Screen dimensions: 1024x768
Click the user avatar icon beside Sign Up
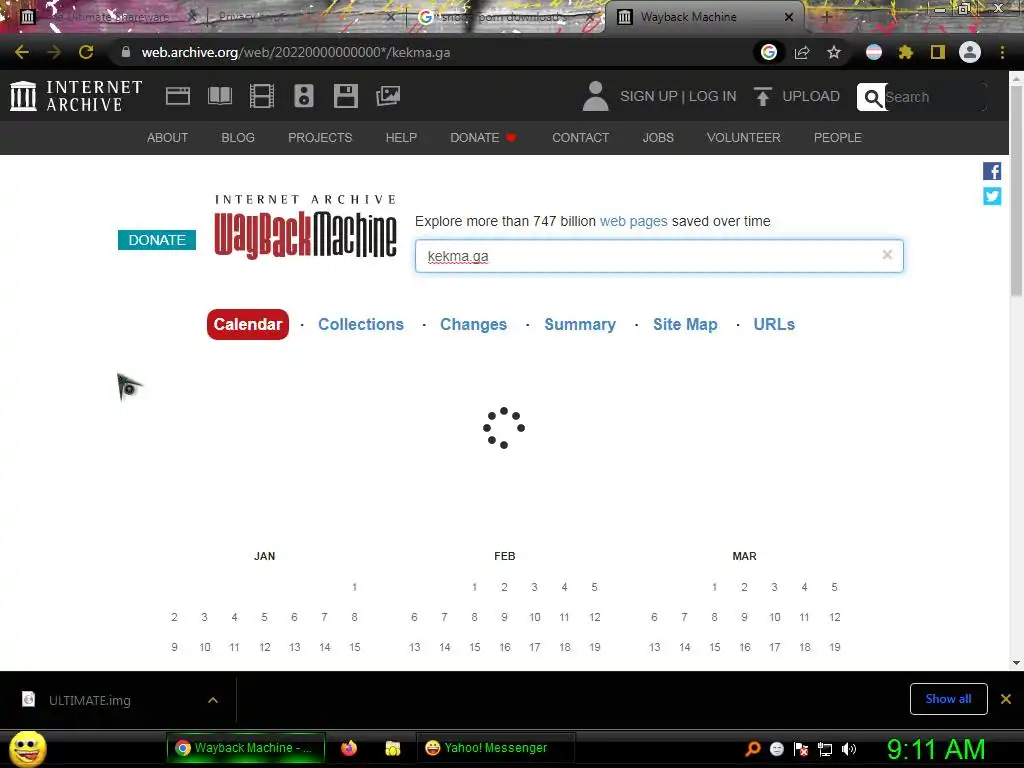(x=595, y=96)
